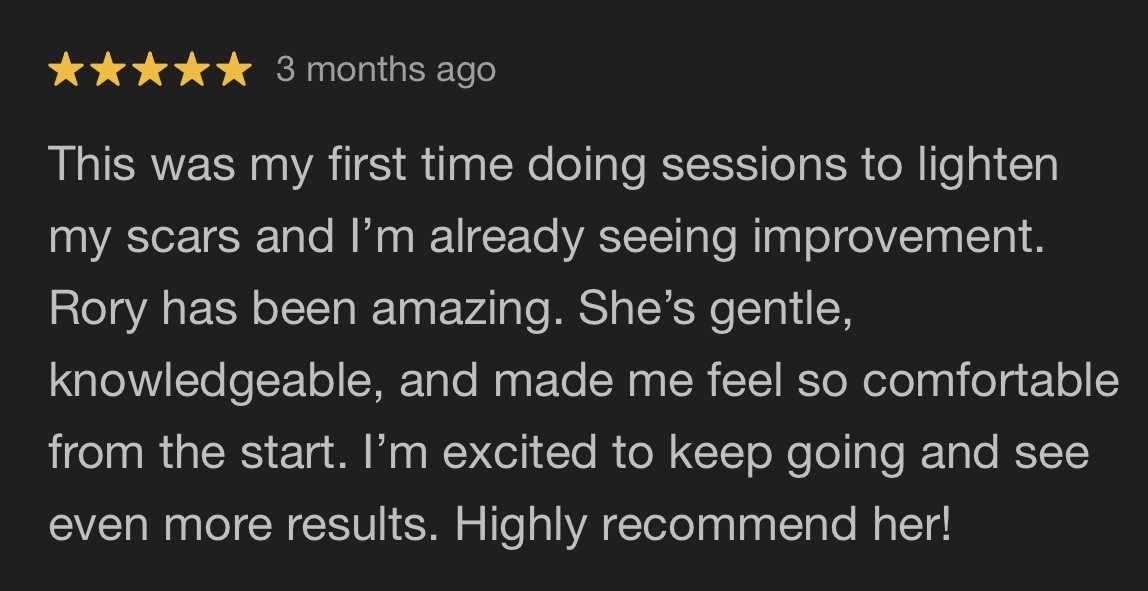Click the word "results" in the last line
Image resolution: width=1148 pixels, height=591 pixels.
click(x=370, y=525)
